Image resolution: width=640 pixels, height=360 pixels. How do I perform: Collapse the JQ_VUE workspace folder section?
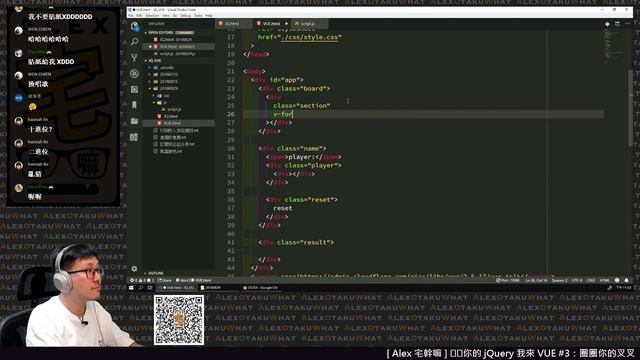[x=178, y=60]
